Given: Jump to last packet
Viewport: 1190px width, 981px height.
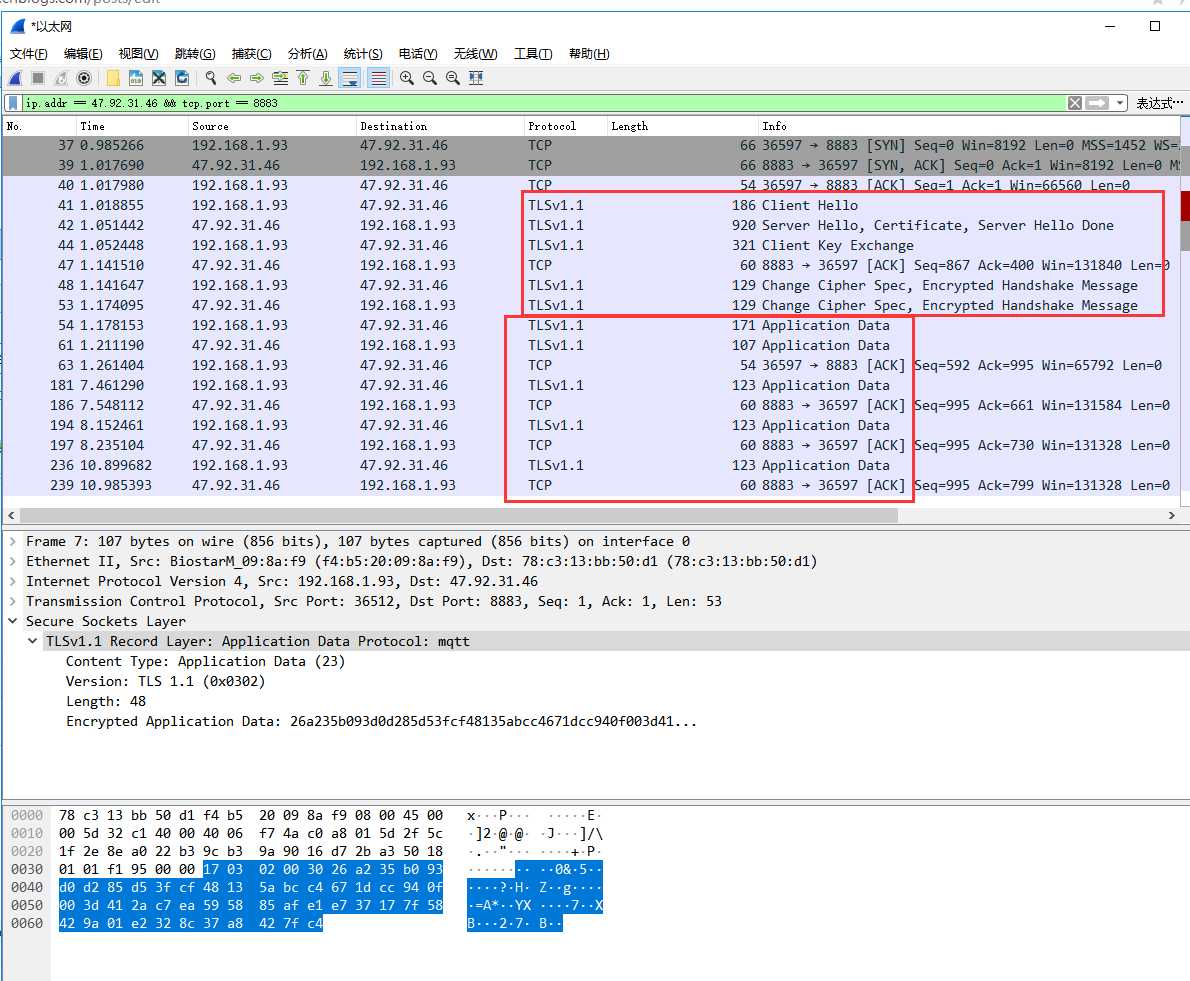Looking at the screenshot, I should coord(326,78).
